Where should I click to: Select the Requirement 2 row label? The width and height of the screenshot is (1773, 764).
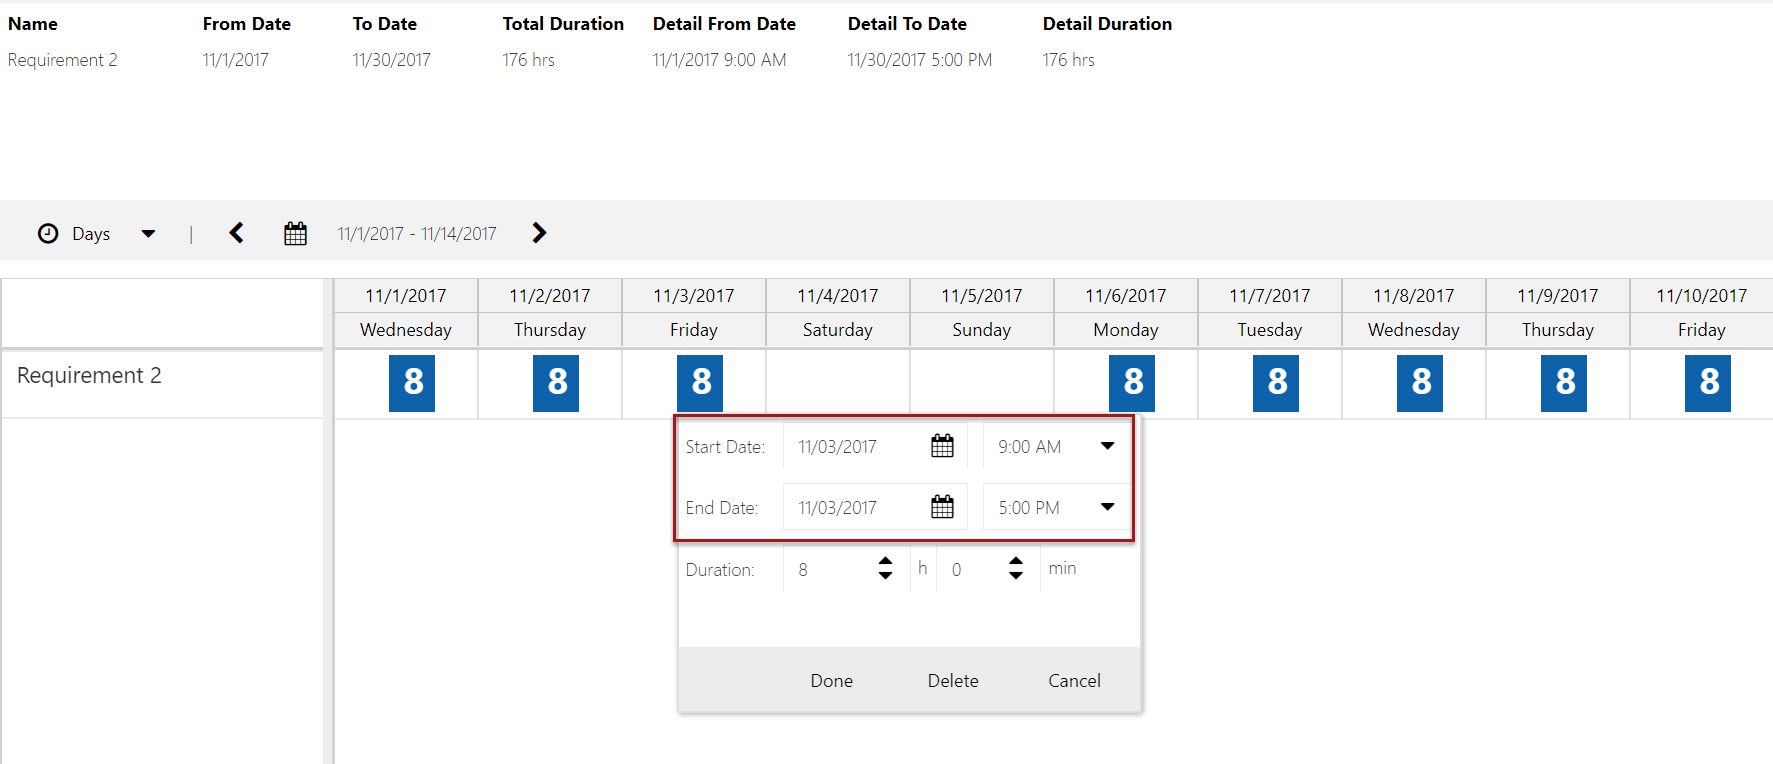89,376
